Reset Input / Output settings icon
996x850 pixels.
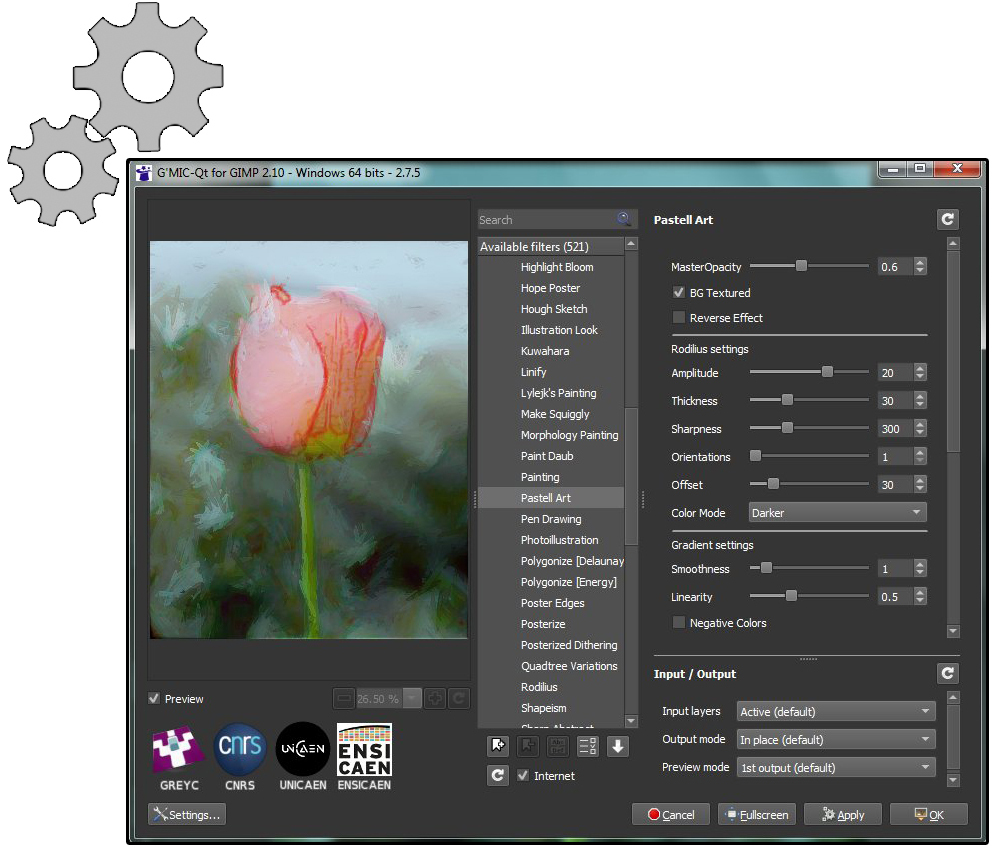coord(947,674)
